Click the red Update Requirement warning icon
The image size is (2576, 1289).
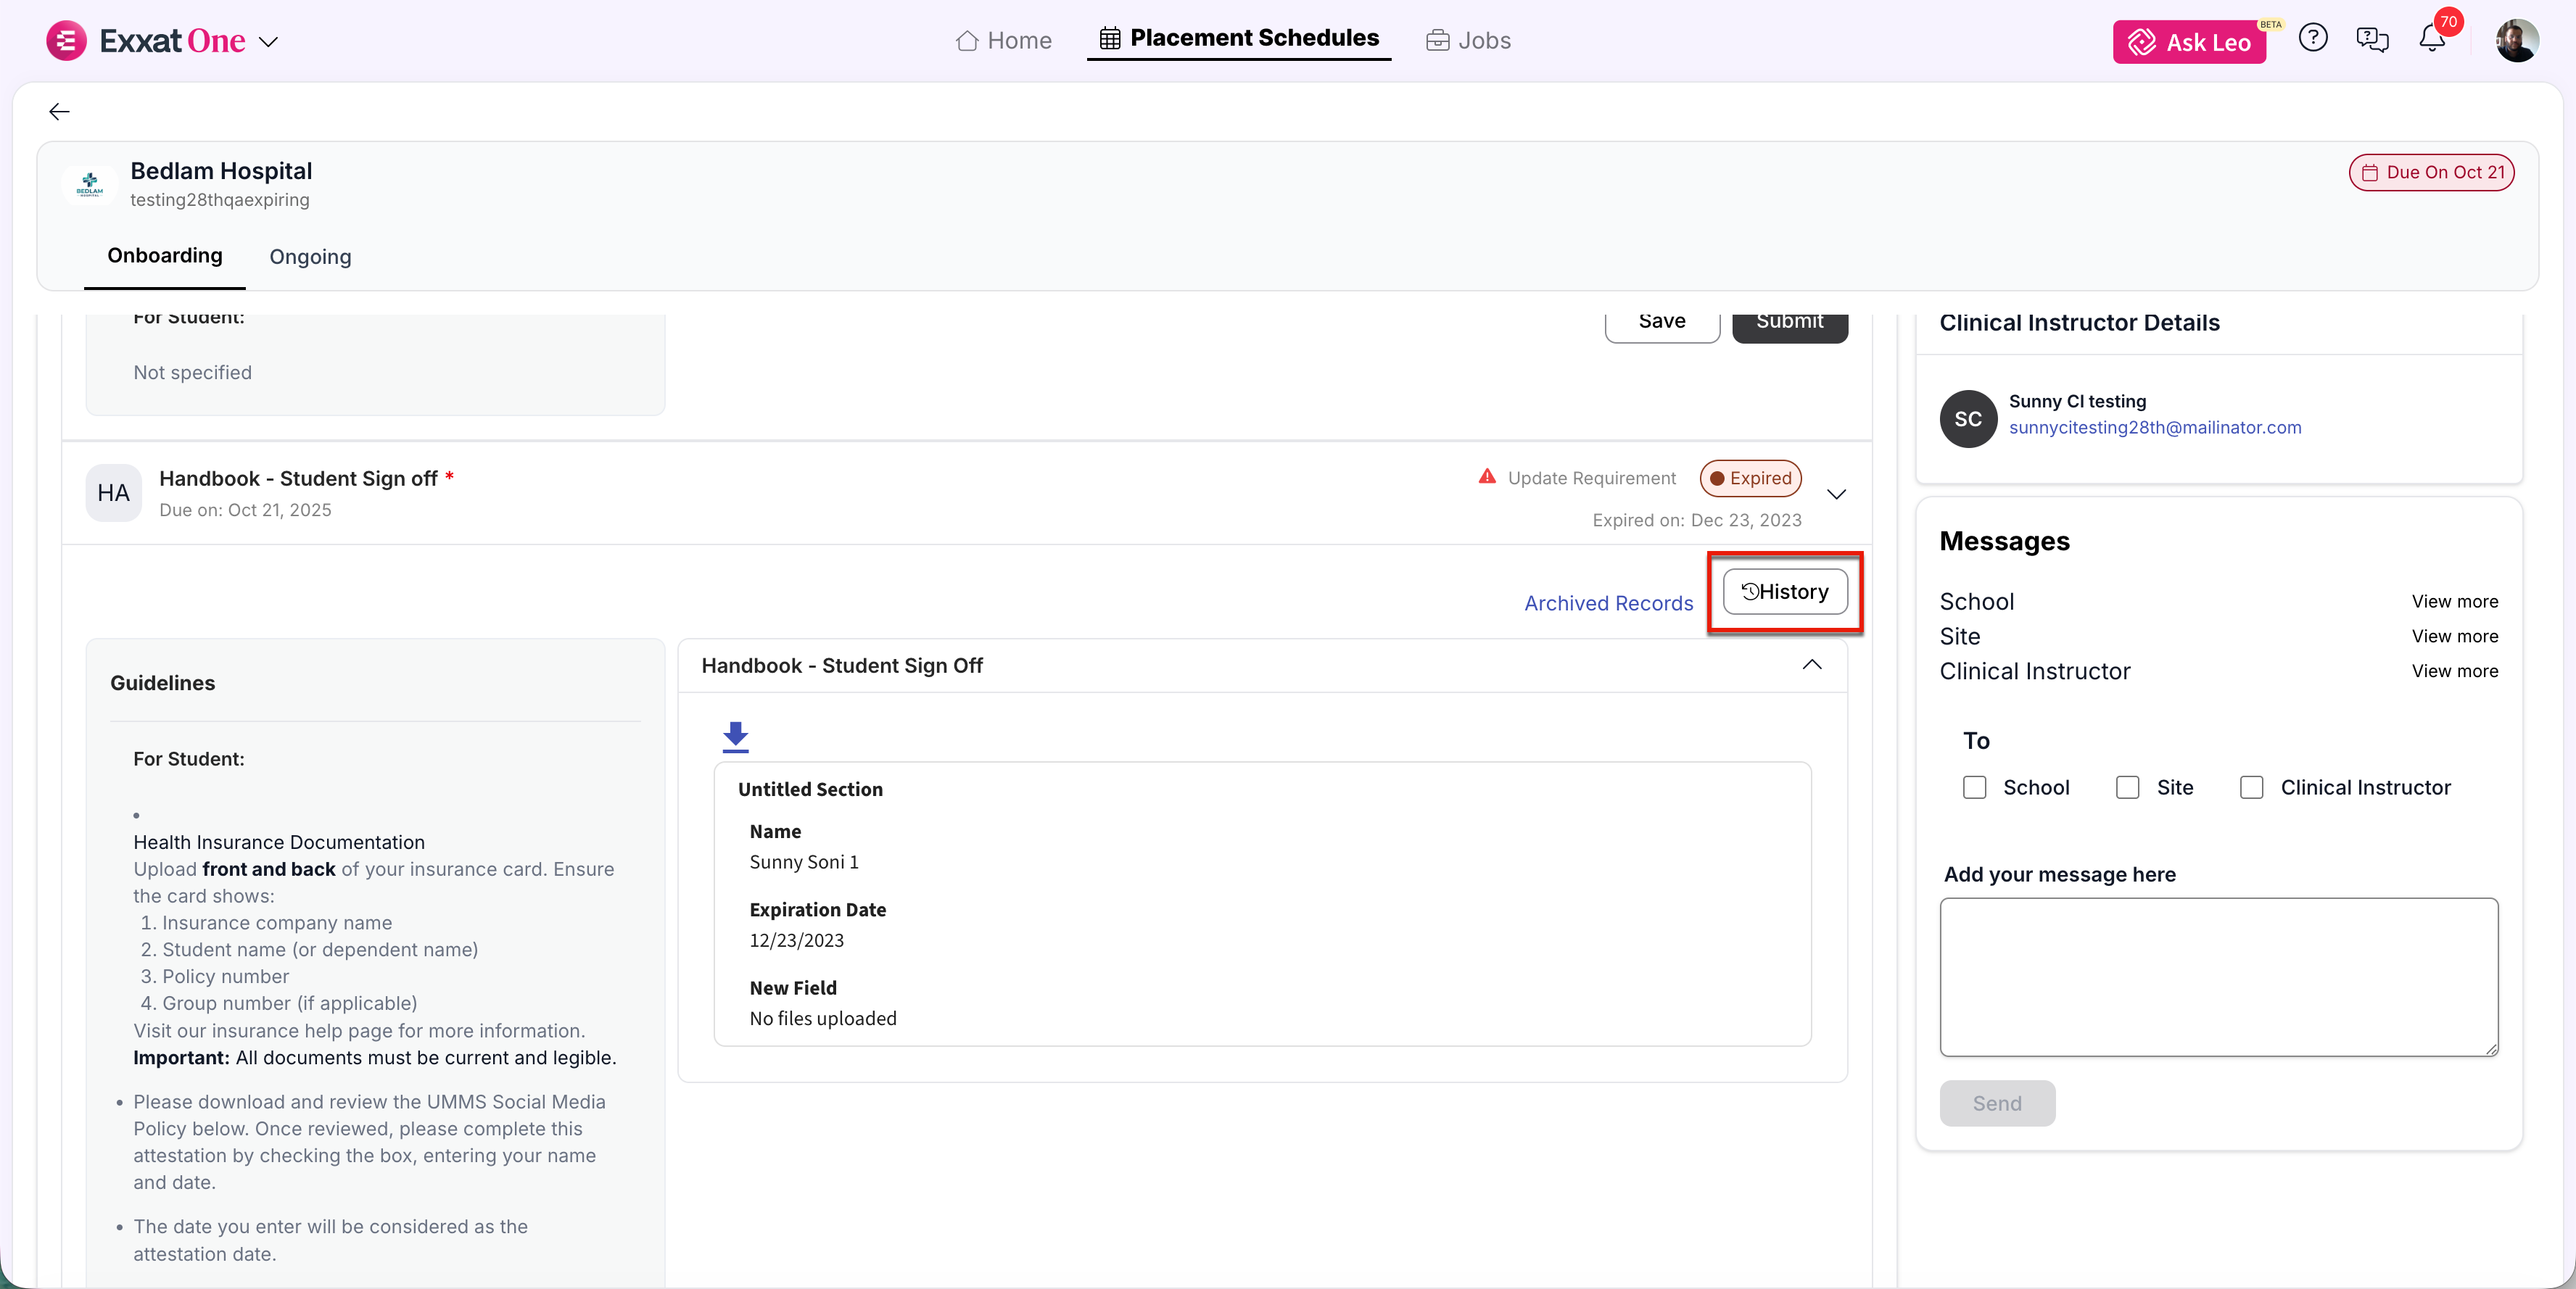tap(1487, 477)
